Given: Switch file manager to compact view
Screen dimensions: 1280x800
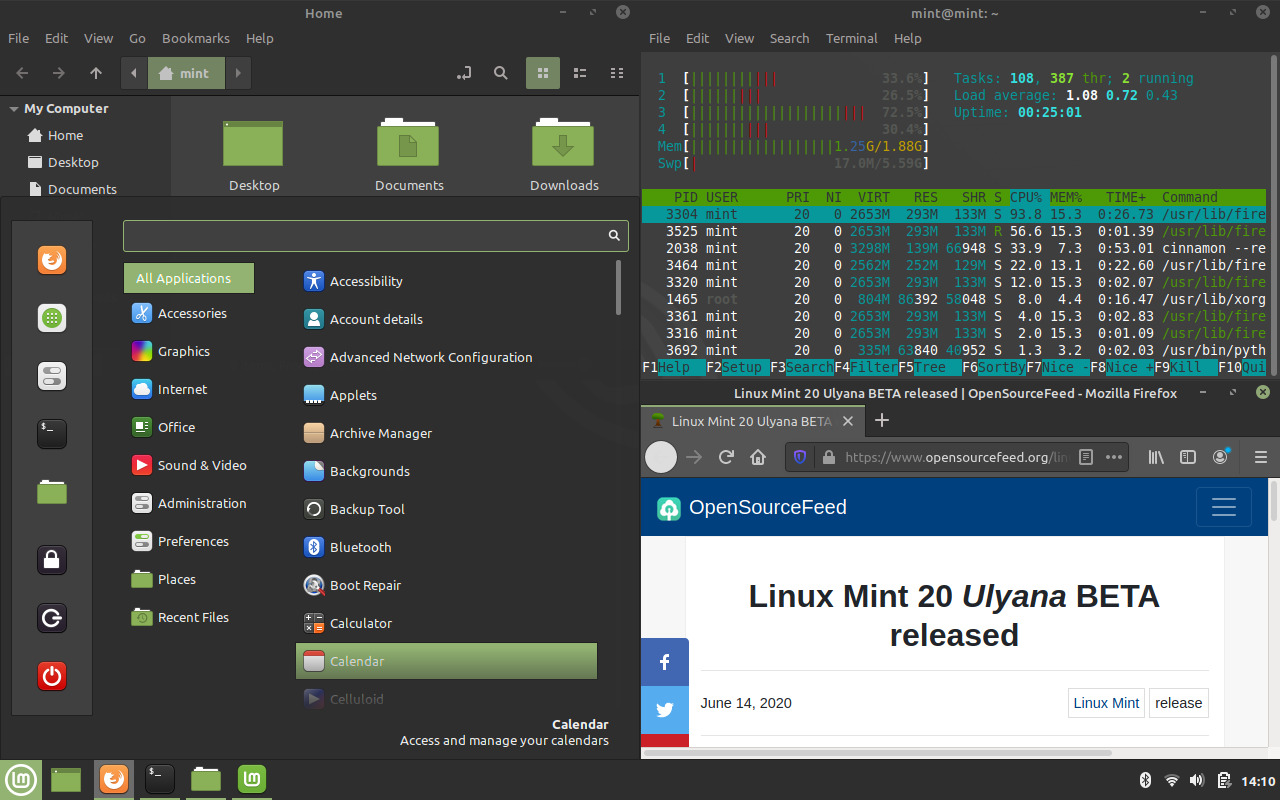Looking at the screenshot, I should click(617, 73).
